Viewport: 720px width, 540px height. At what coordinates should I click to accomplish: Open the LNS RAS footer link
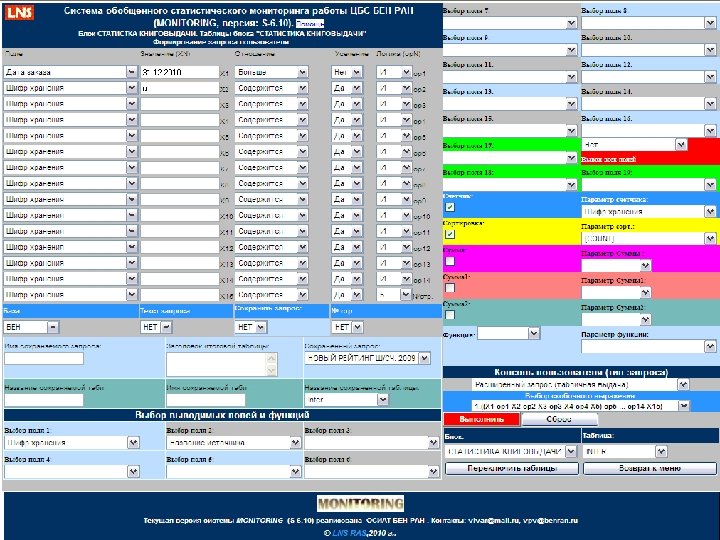(x=349, y=533)
